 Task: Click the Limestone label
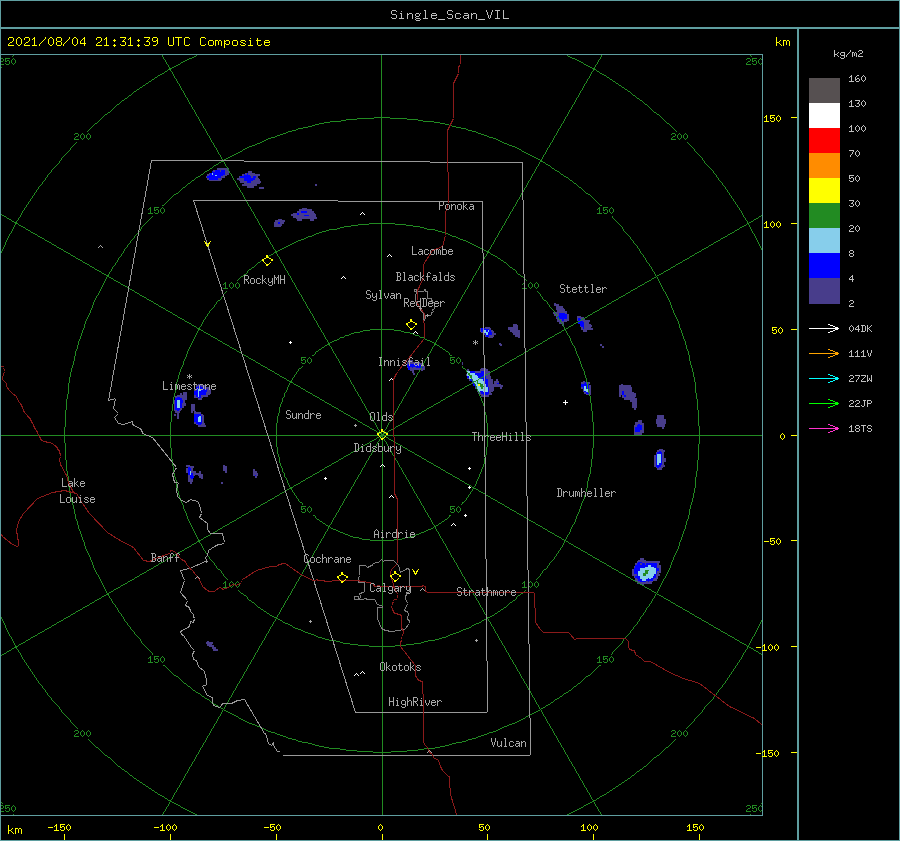click(x=189, y=386)
